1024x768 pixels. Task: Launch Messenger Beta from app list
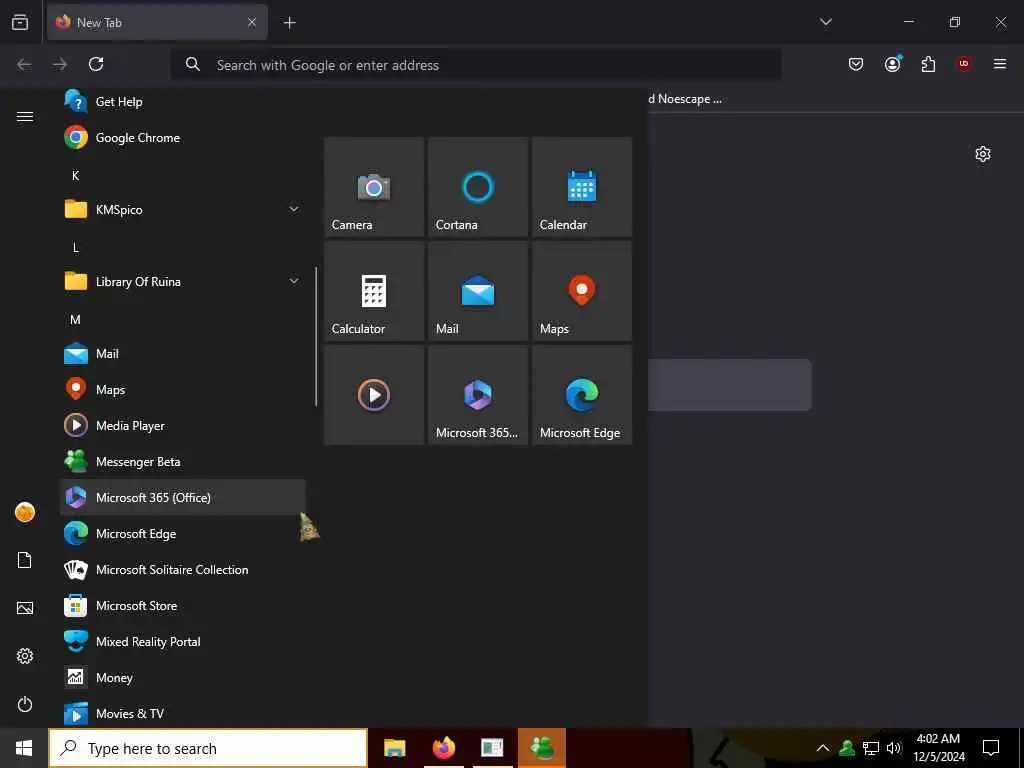[x=182, y=461]
